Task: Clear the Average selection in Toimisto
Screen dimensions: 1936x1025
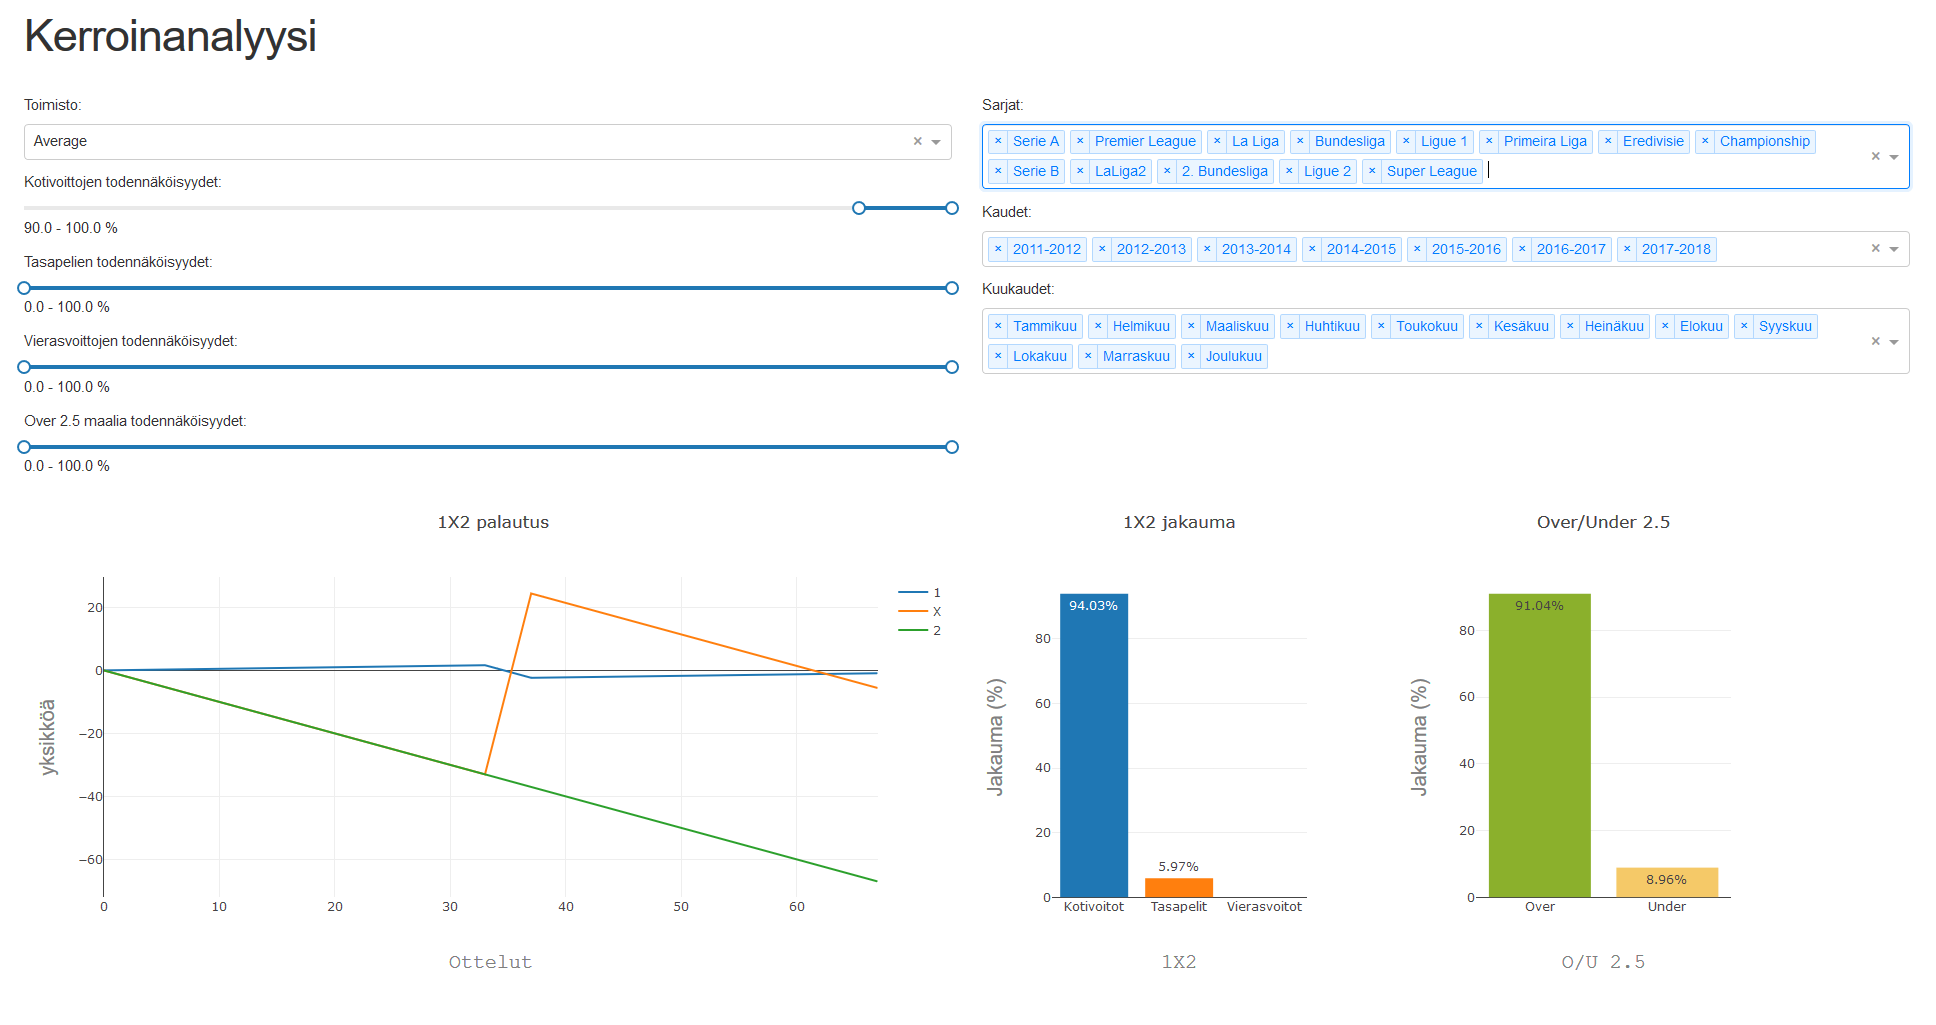Action: (x=917, y=142)
